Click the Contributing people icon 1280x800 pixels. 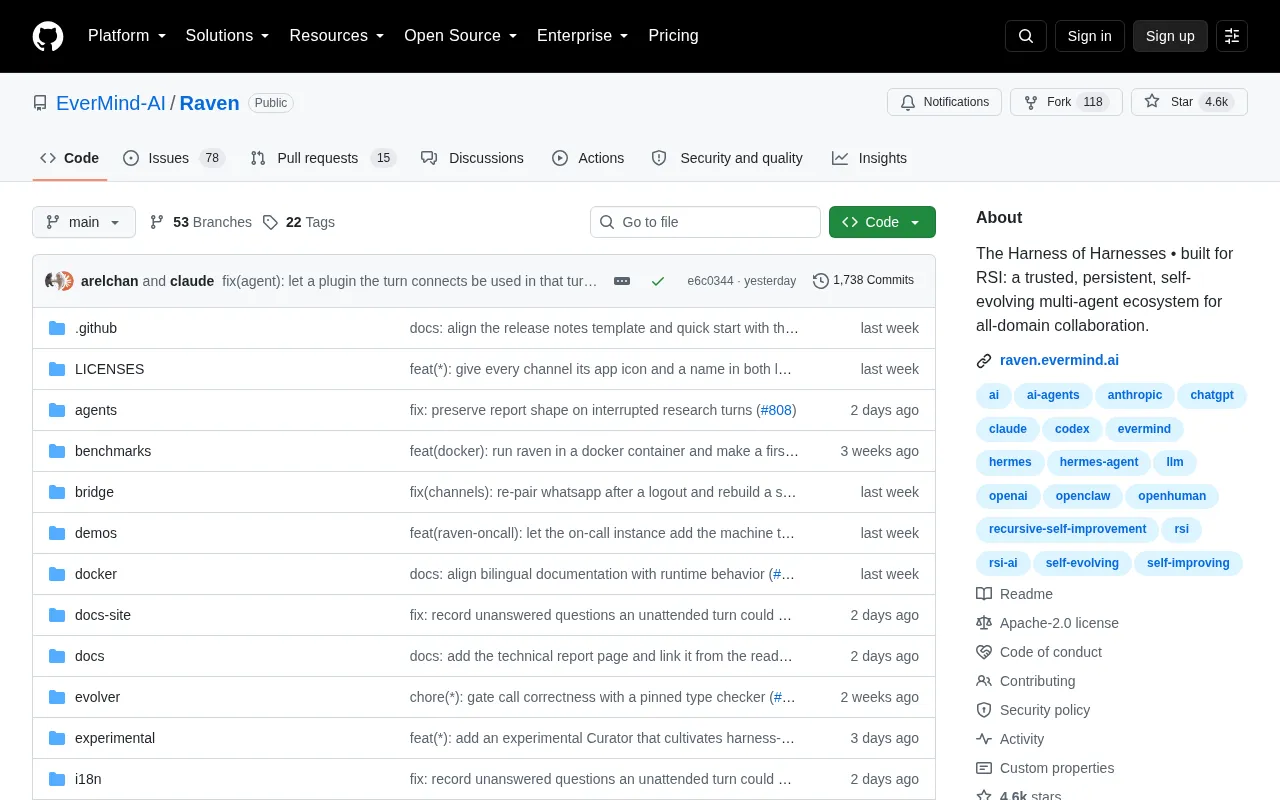pyautogui.click(x=984, y=681)
